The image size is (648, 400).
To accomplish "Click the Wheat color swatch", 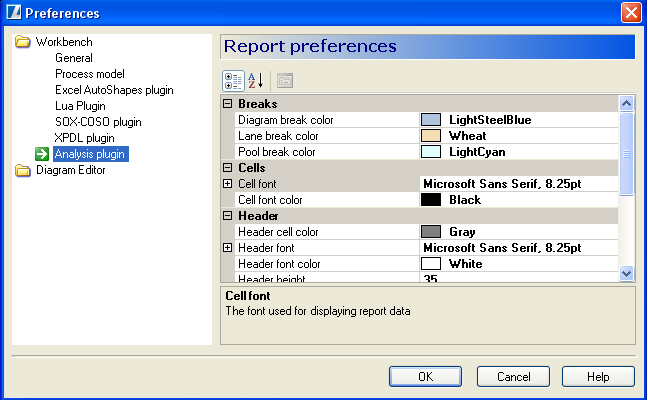I will (x=431, y=136).
